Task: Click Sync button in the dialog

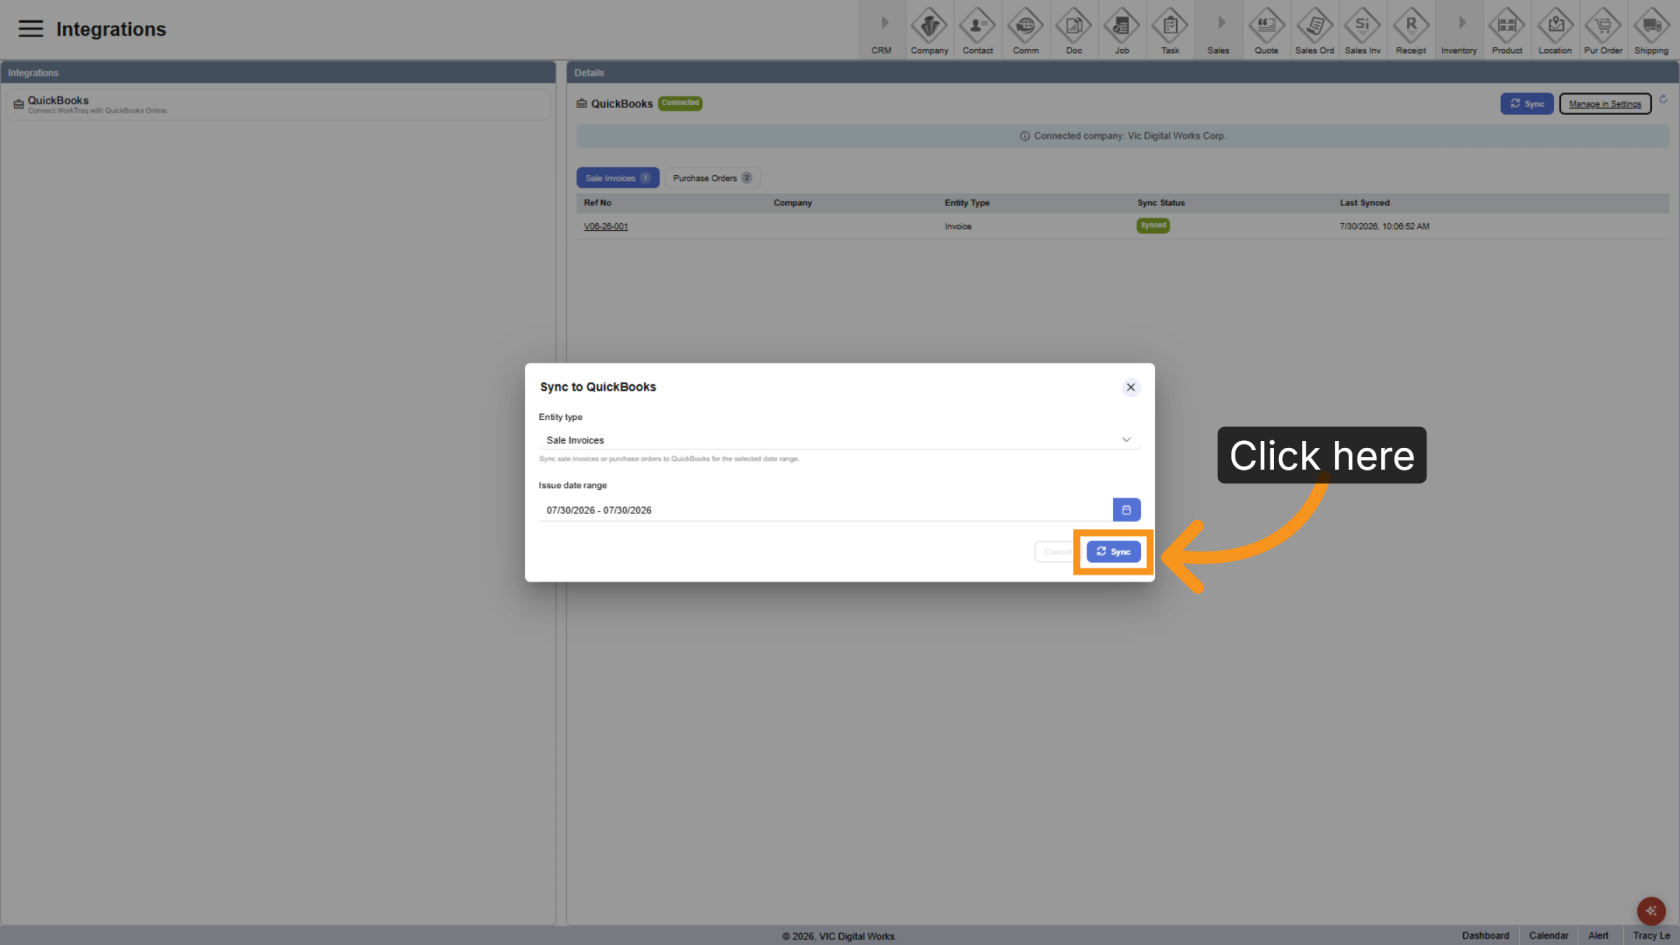Action: pos(1114,552)
